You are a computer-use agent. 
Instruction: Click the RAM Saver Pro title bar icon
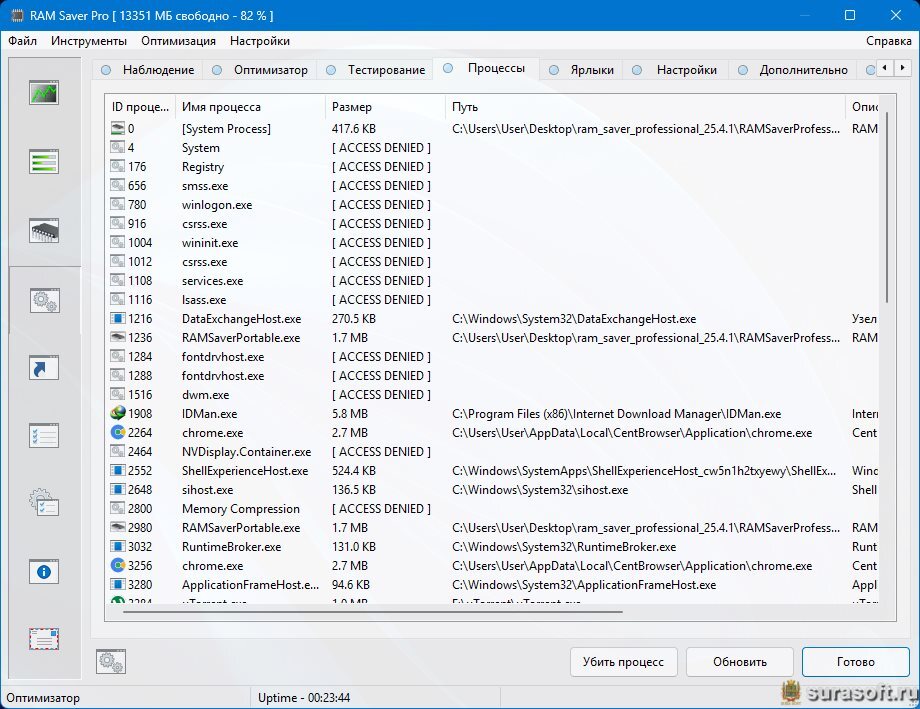[x=17, y=15]
